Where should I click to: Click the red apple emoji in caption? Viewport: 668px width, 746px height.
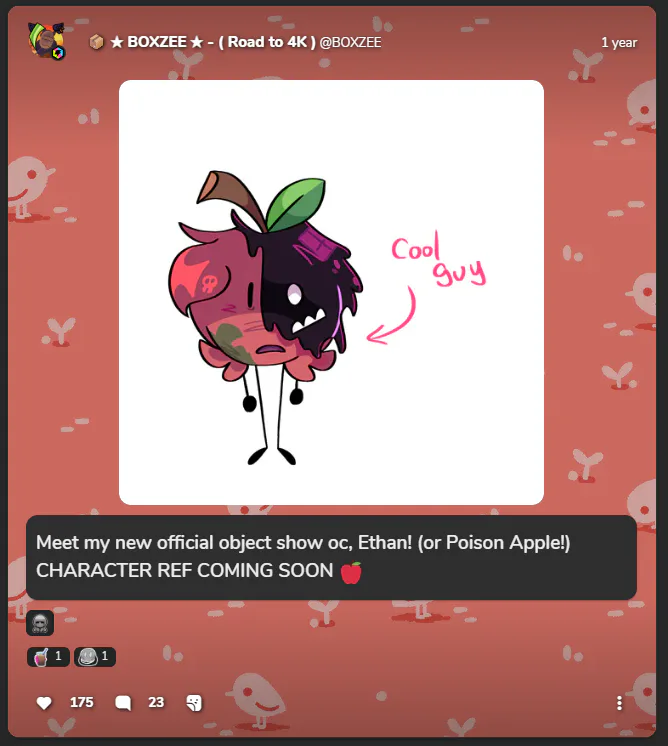tap(351, 572)
